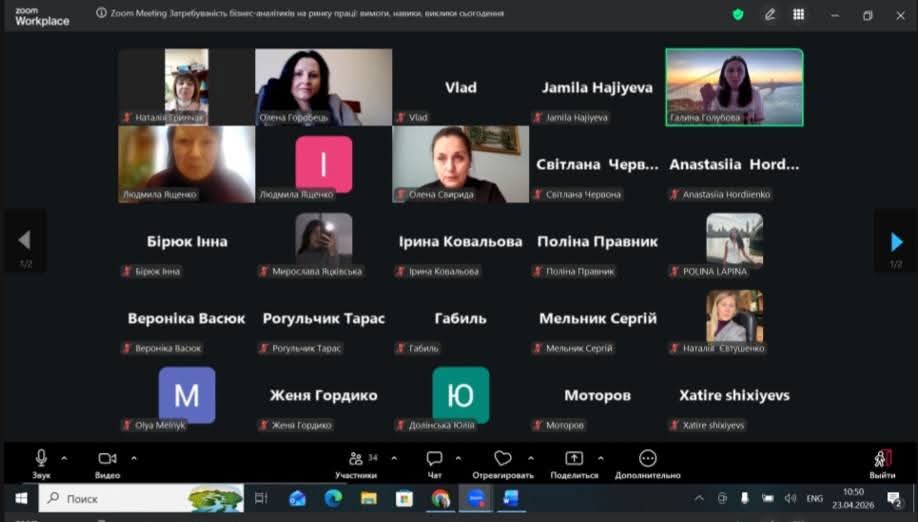This screenshot has width=918, height=522.
Task: Open the annotation pen tool
Action: (x=769, y=14)
